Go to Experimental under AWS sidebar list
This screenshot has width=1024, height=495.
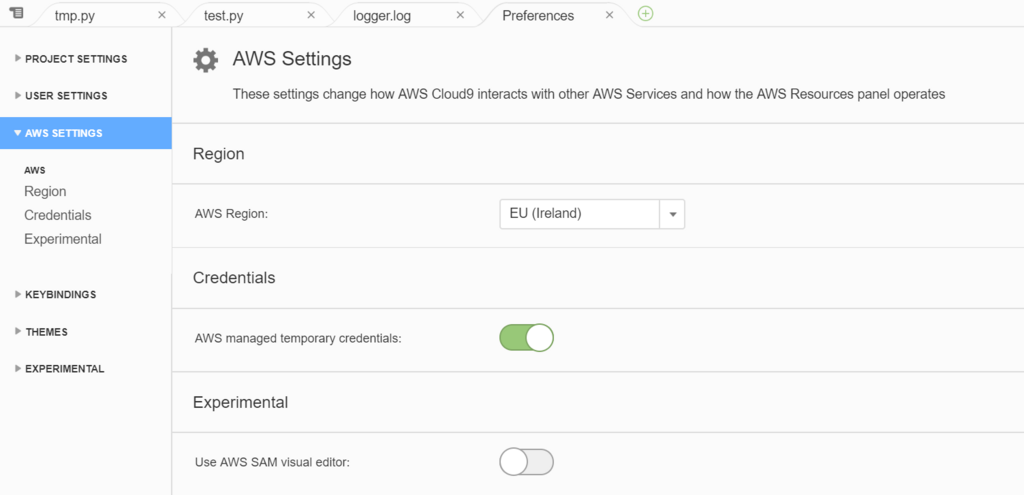(x=63, y=239)
